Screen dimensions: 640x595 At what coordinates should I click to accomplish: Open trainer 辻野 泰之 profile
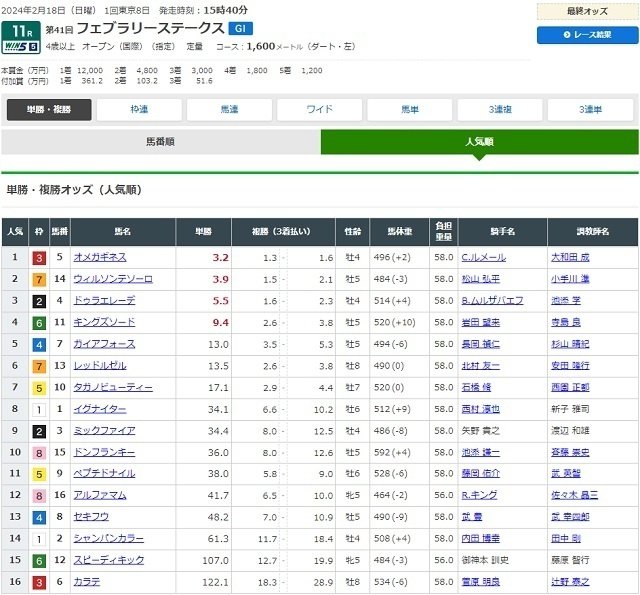coord(571,582)
